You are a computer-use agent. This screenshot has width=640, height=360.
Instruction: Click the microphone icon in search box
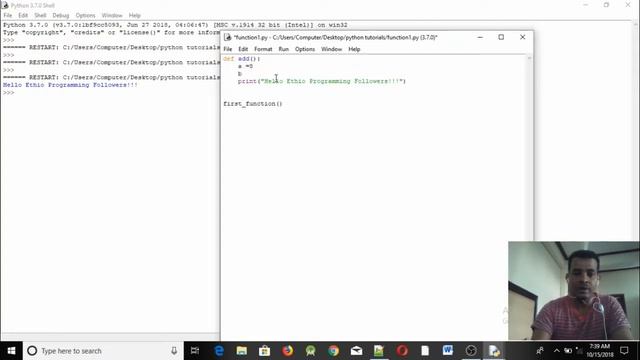click(174, 351)
